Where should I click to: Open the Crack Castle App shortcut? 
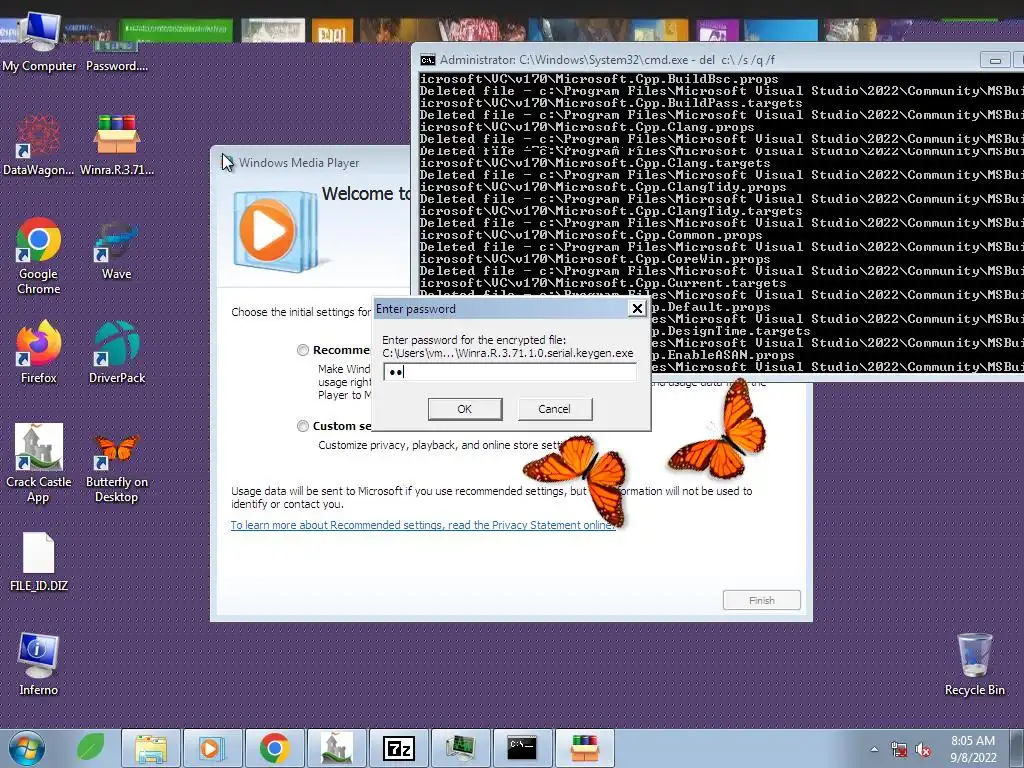click(x=38, y=464)
